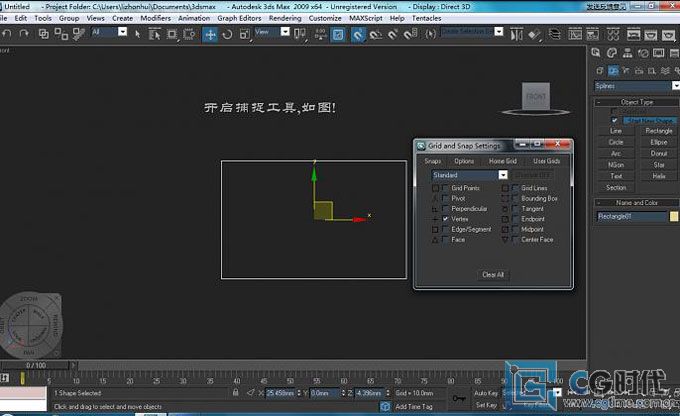680x416 pixels.
Task: Enable the Edge/Segment snap checkbox
Action: coord(445,229)
